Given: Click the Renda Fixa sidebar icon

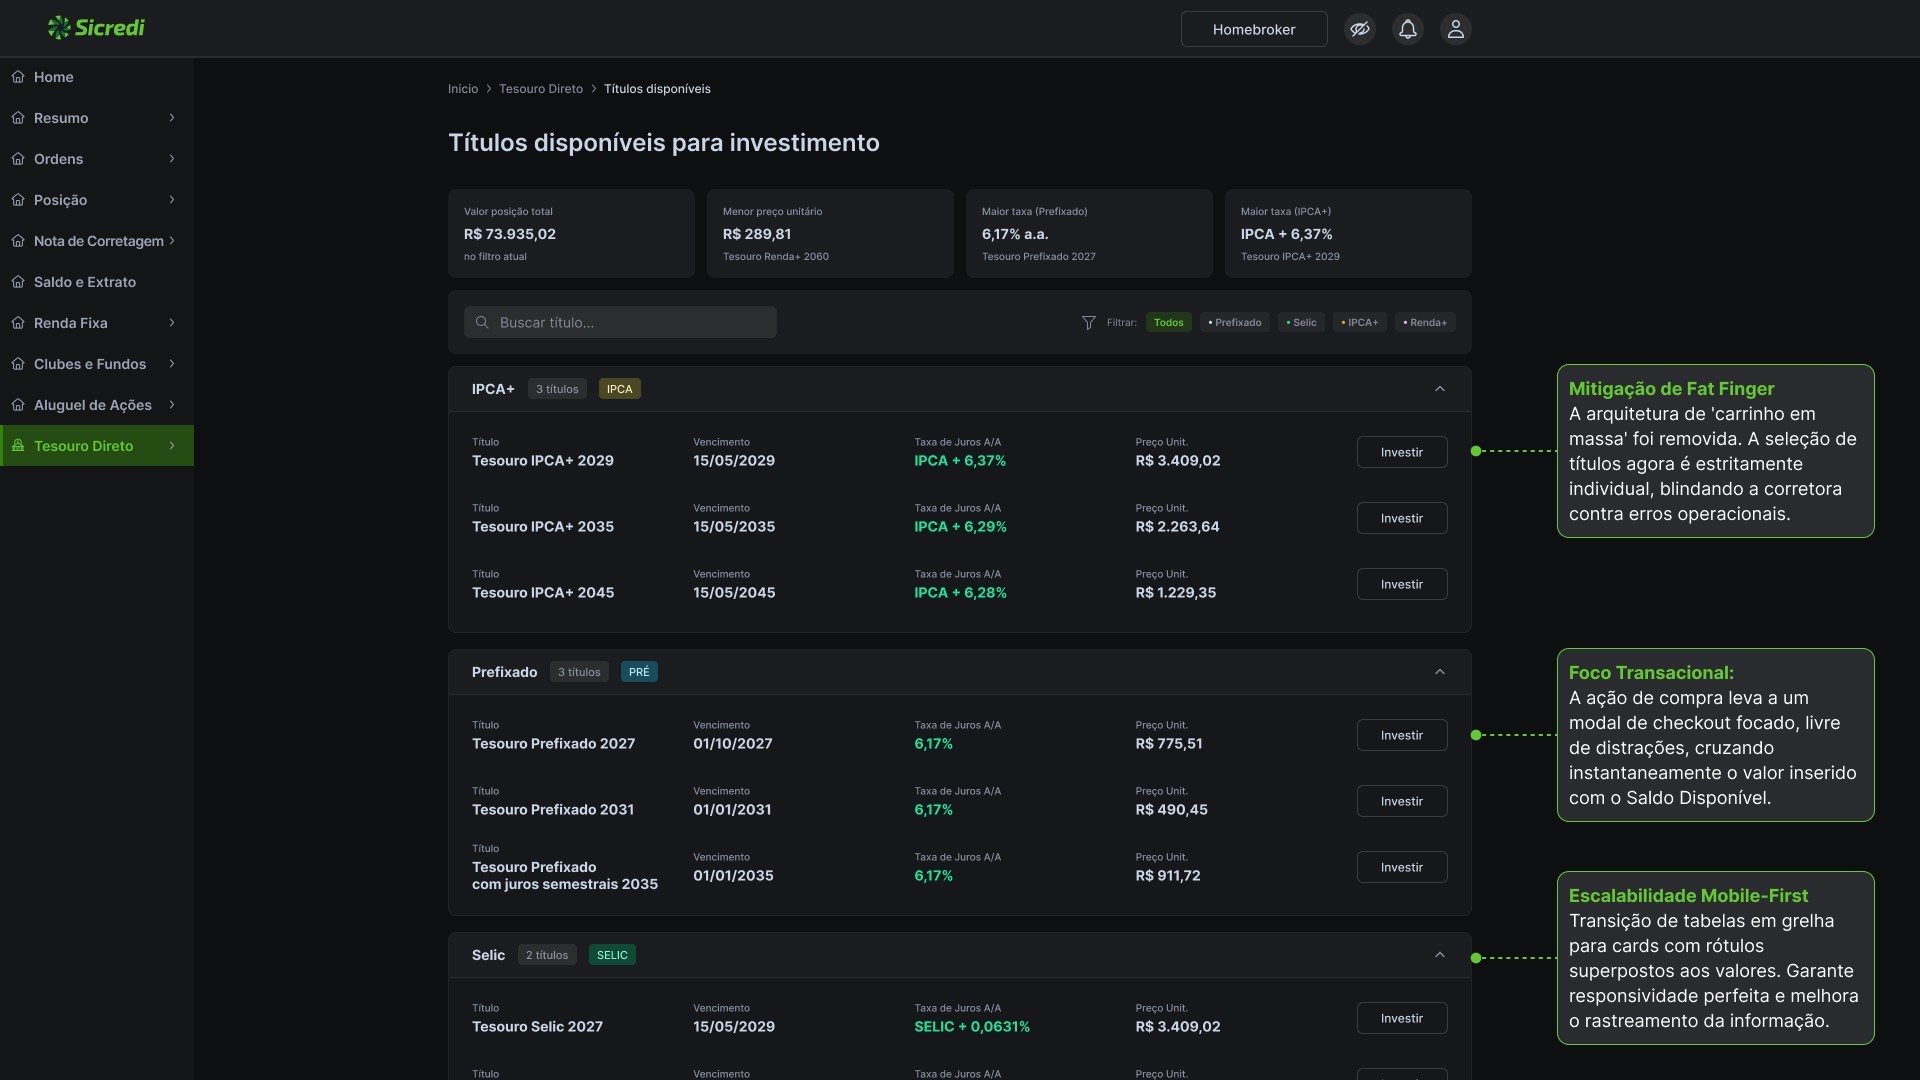Looking at the screenshot, I should (18, 323).
